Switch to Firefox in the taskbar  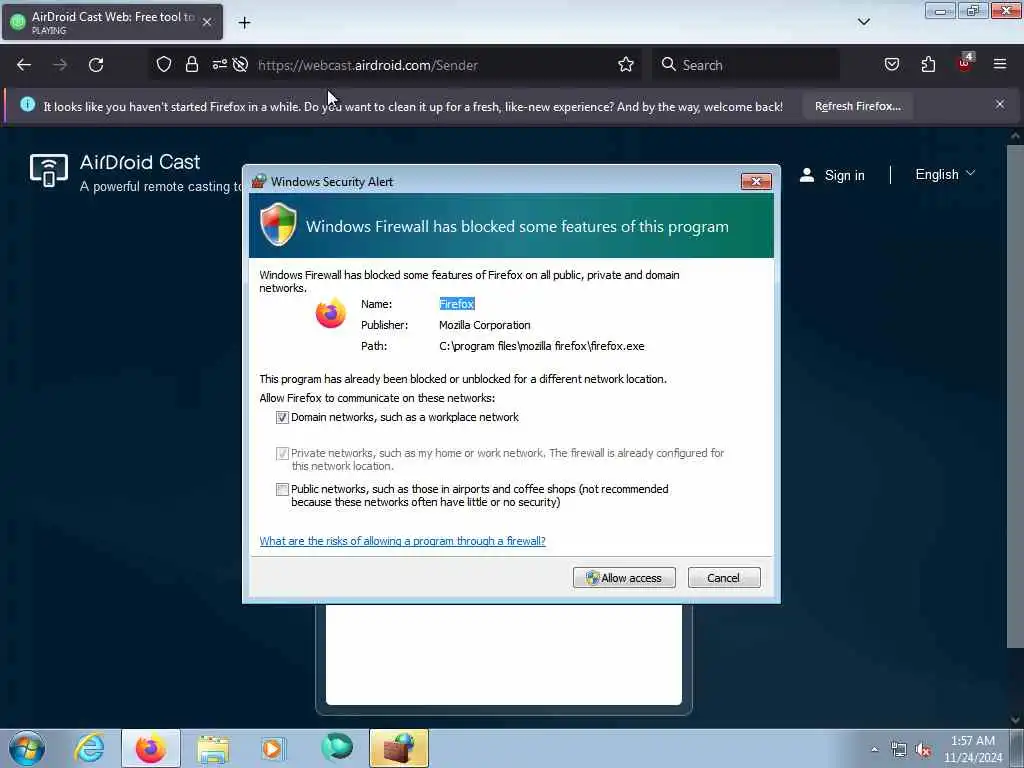click(x=151, y=748)
